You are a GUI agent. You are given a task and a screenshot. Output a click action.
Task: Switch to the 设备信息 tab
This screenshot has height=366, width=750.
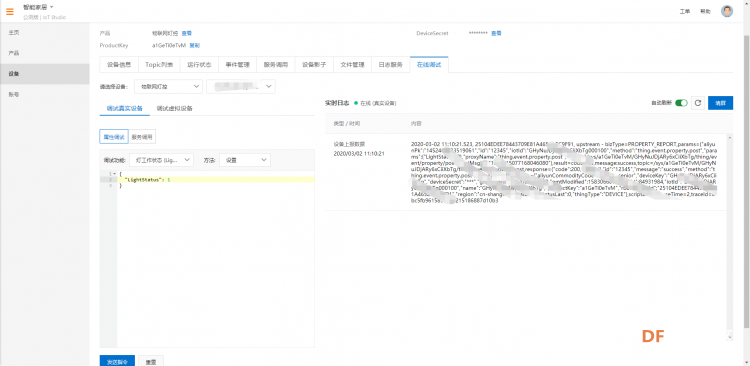(119, 65)
